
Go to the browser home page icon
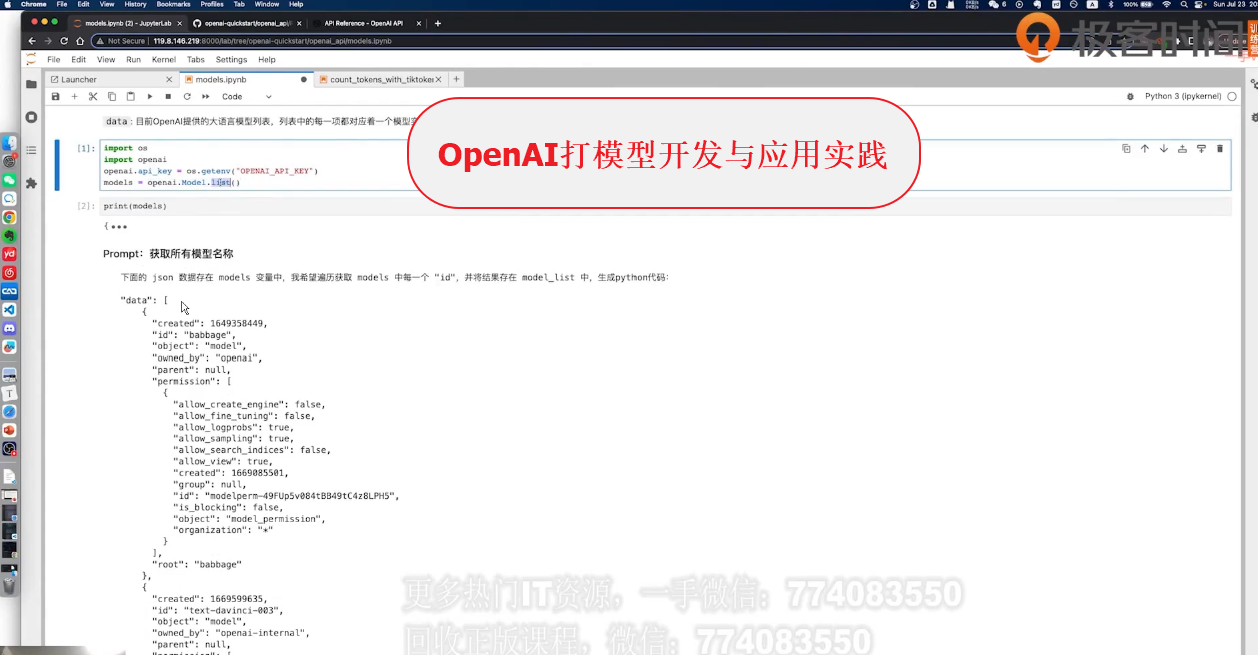80,41
